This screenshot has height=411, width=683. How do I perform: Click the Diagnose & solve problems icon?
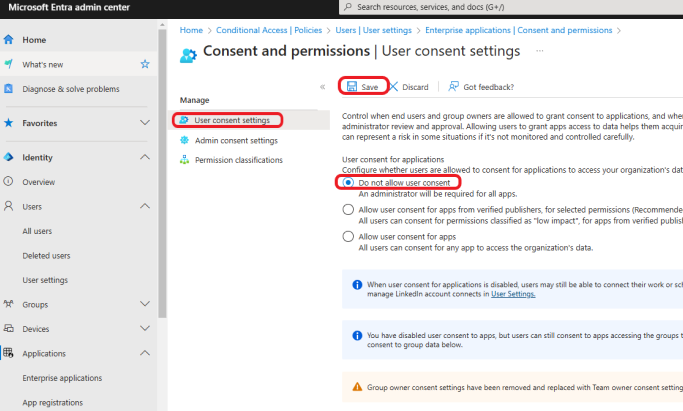coord(8,89)
